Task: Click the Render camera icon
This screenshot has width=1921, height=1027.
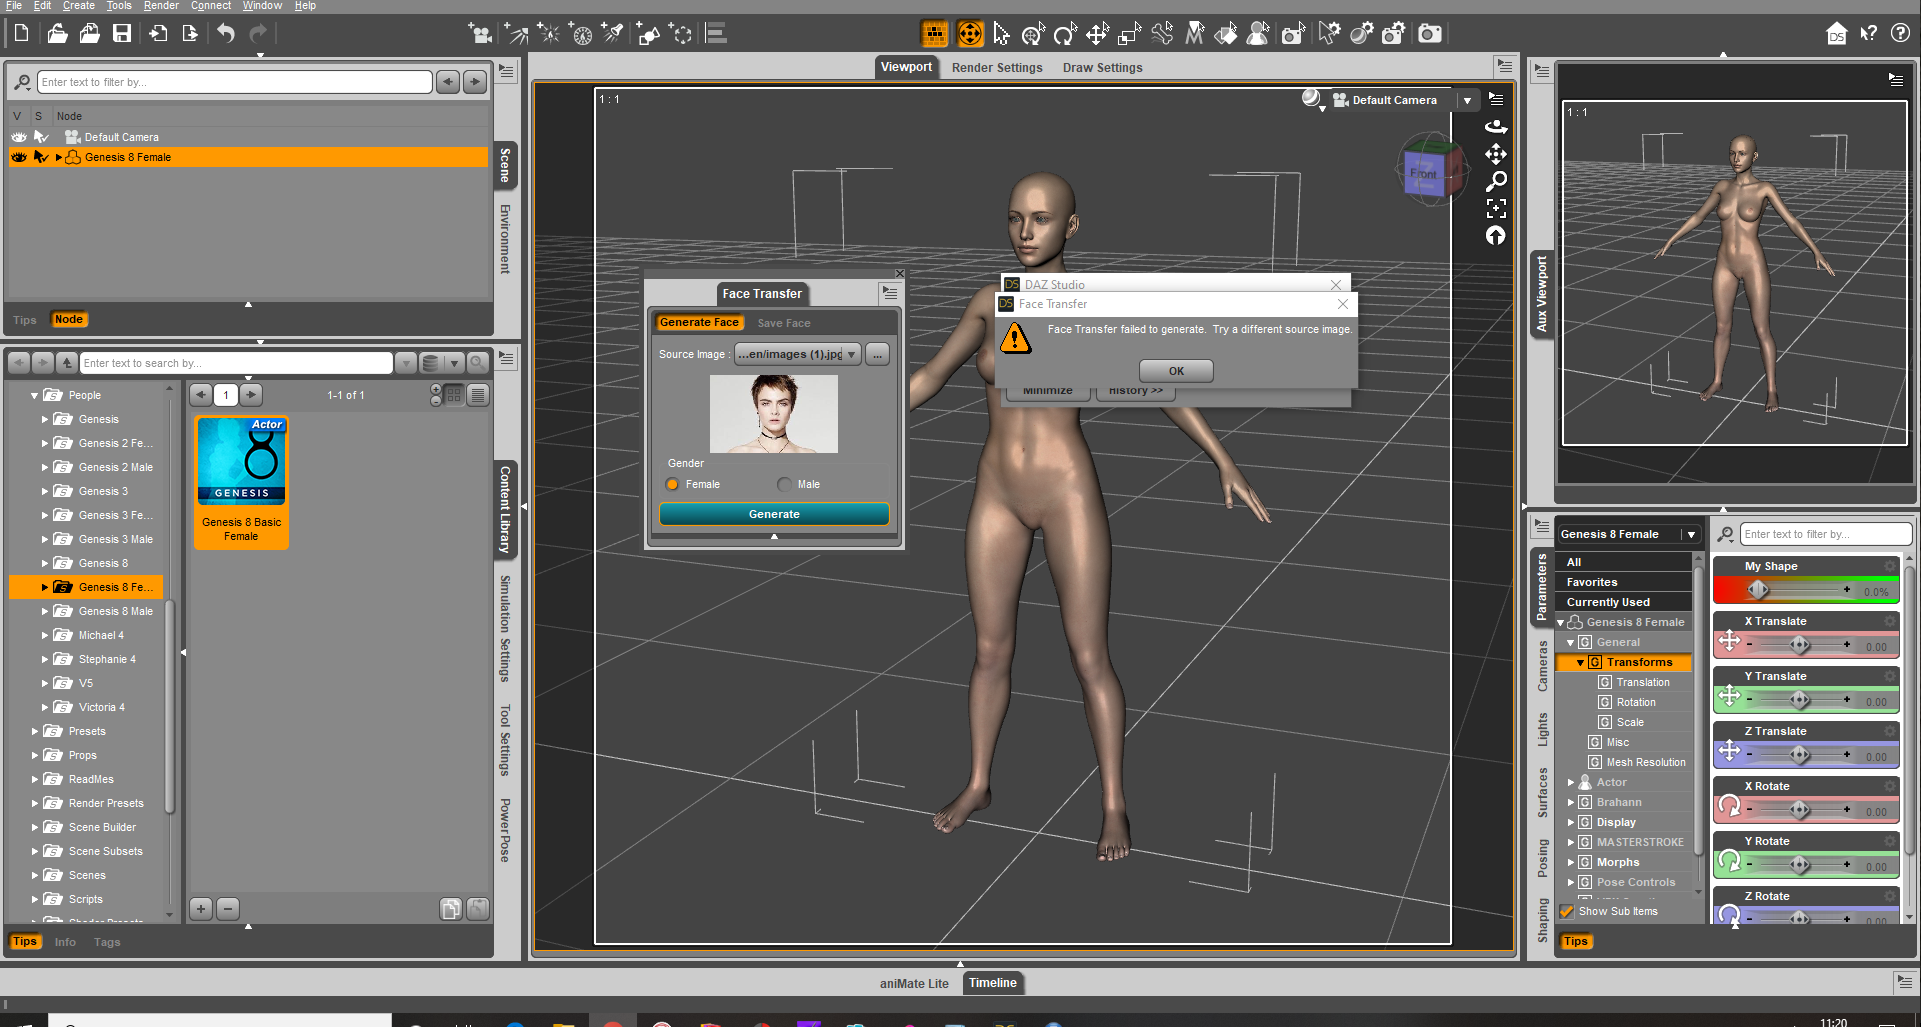Action: point(1430,34)
